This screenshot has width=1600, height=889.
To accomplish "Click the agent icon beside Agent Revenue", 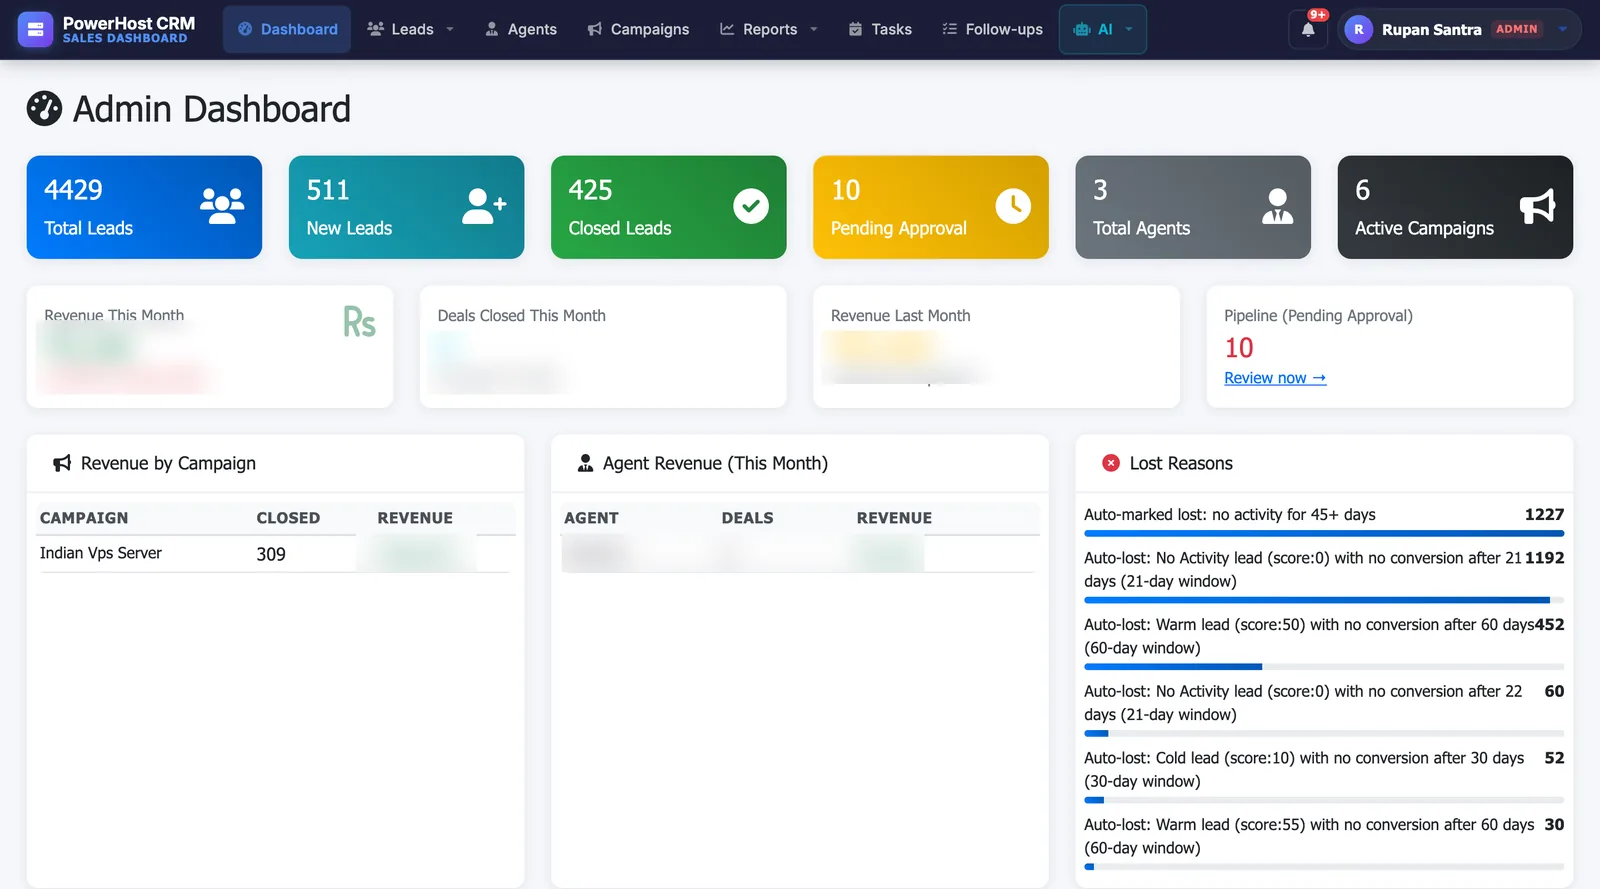I will (x=586, y=463).
